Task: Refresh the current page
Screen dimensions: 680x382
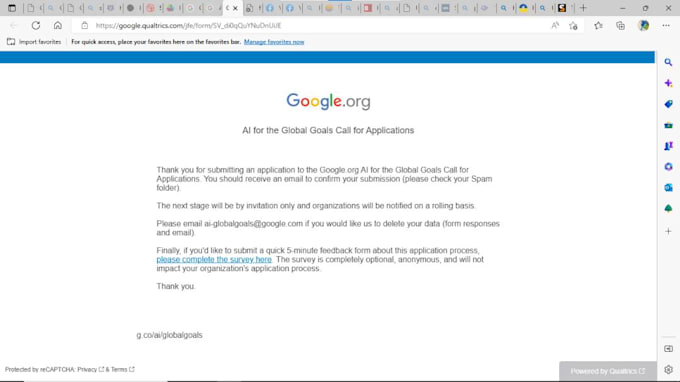Action: coord(36,26)
